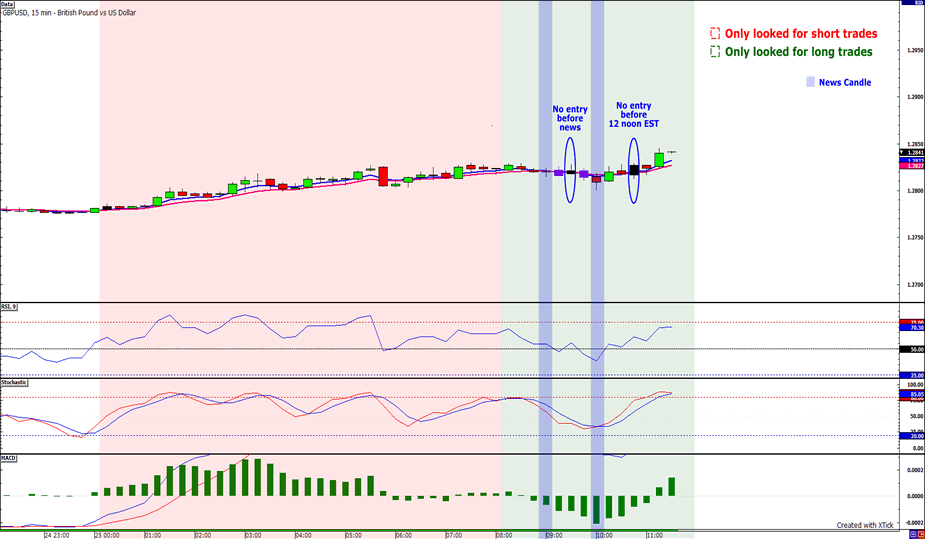Click the red icon in the bottom-right corner
925x539 pixels.
(x=921, y=534)
